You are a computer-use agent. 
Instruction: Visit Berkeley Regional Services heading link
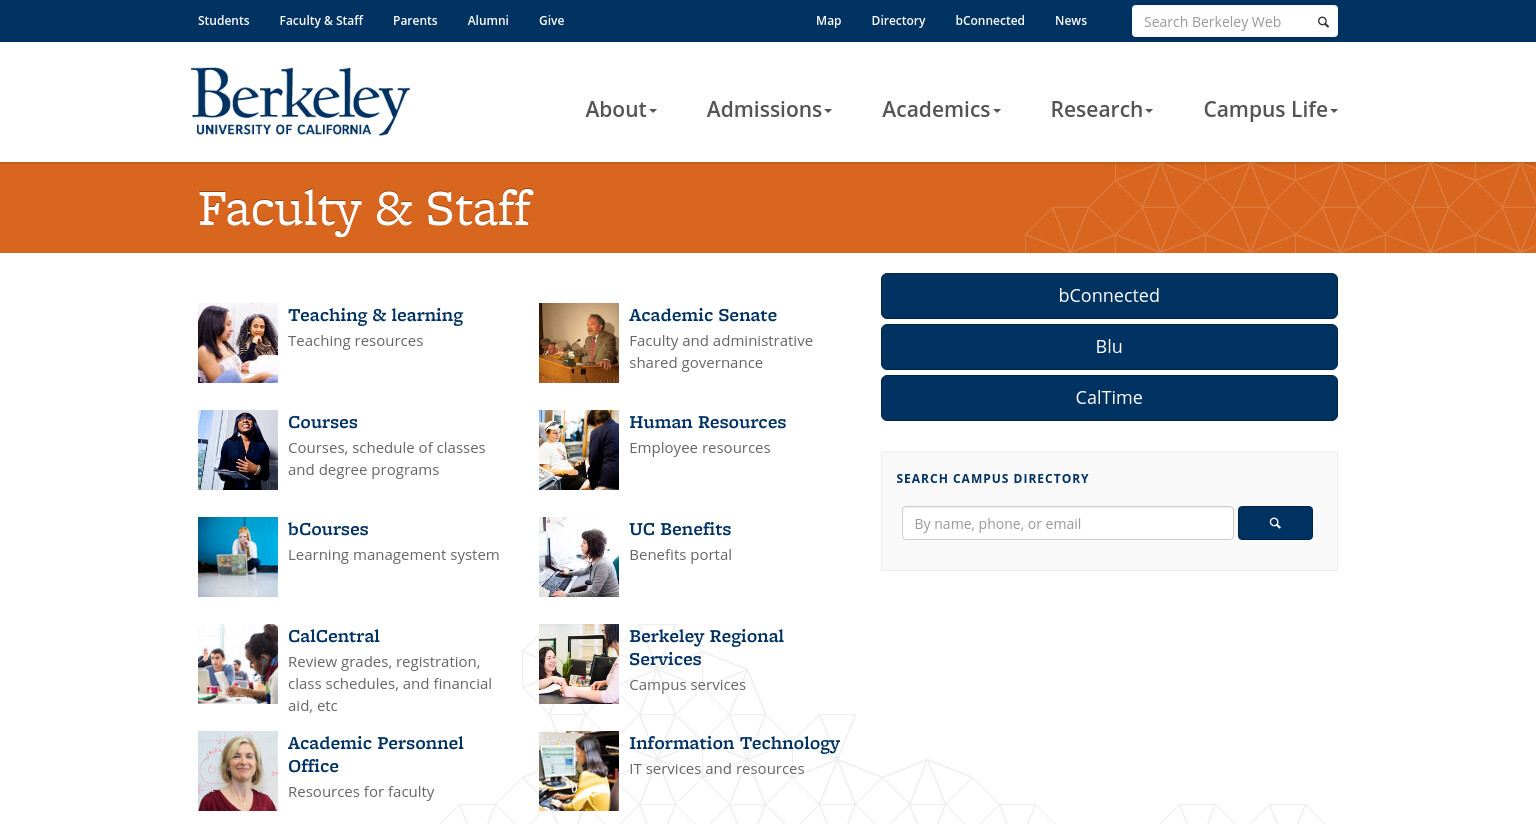pyautogui.click(x=706, y=647)
